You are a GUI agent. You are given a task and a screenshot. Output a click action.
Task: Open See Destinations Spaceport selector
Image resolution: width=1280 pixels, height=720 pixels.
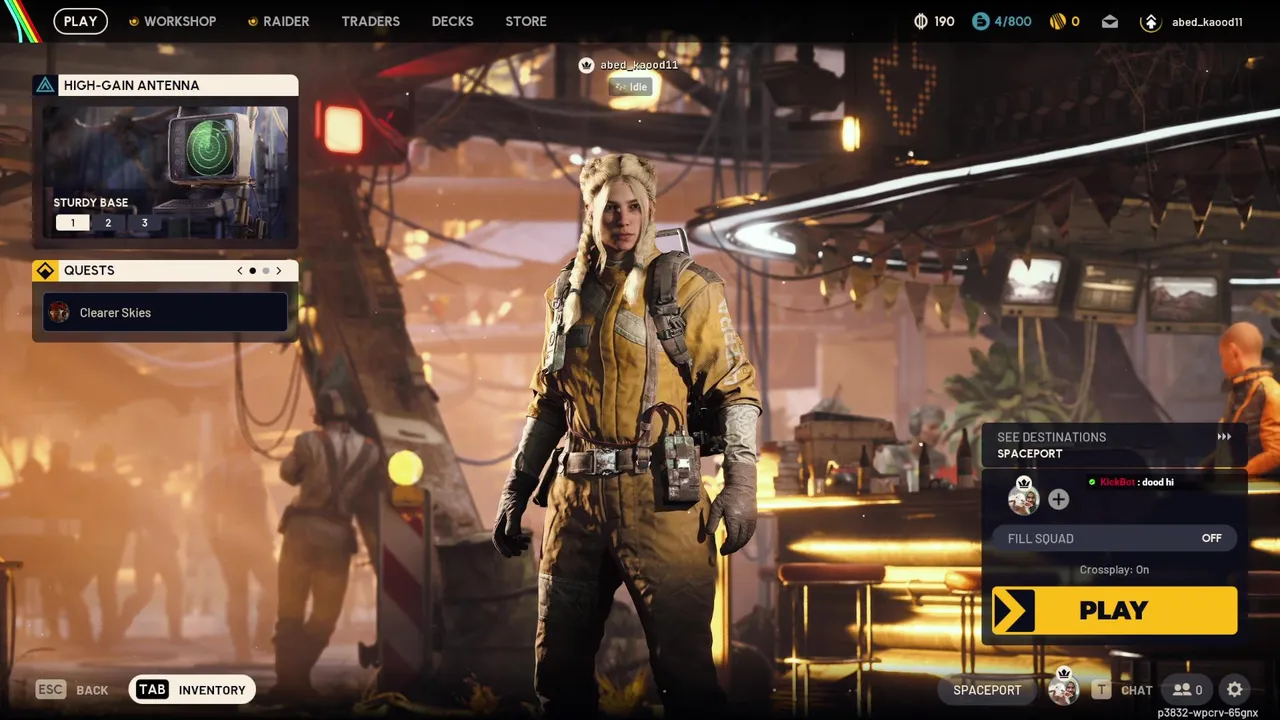[1114, 445]
